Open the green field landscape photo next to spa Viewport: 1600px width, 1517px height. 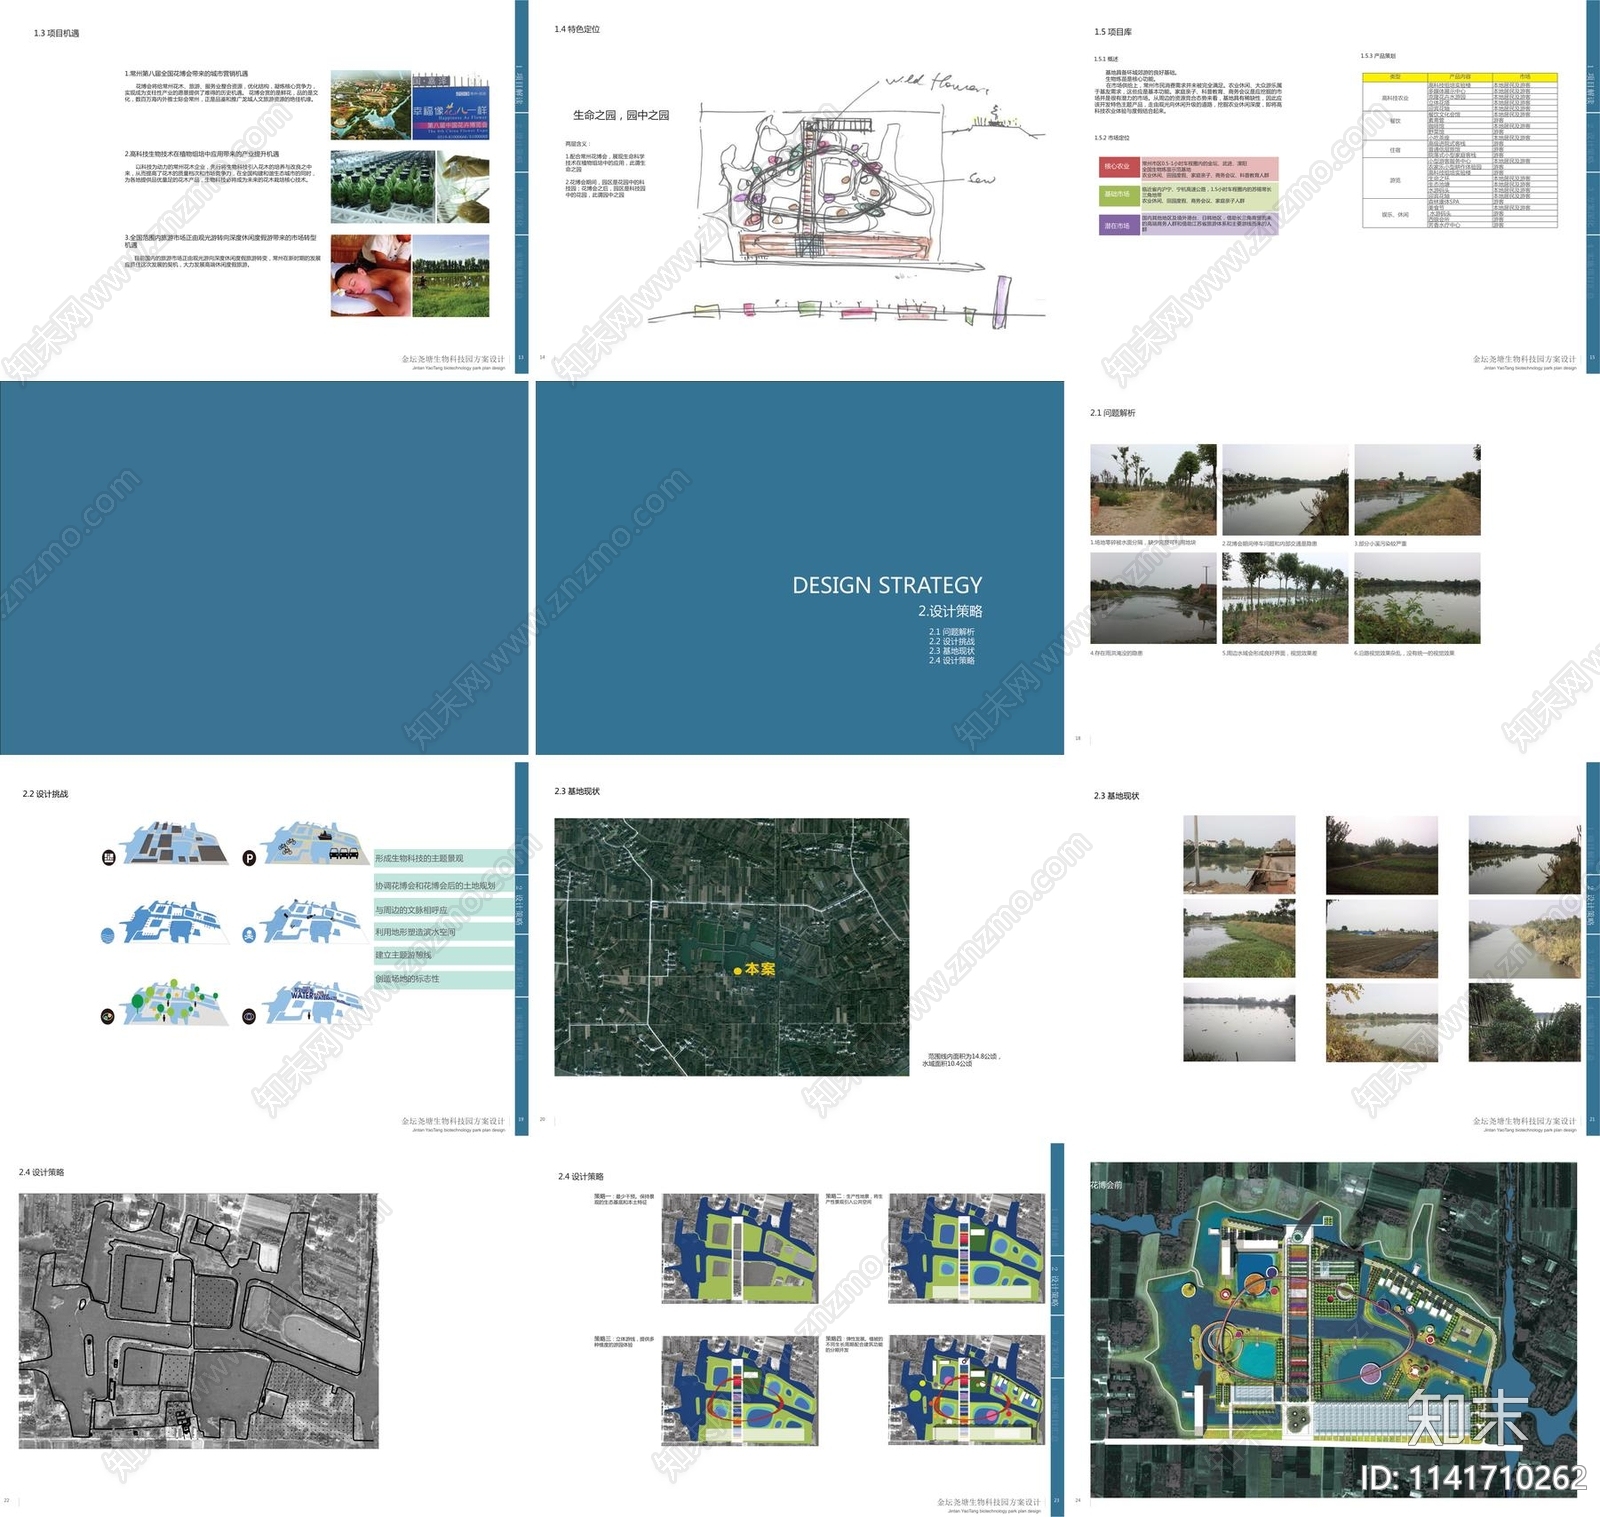point(451,276)
